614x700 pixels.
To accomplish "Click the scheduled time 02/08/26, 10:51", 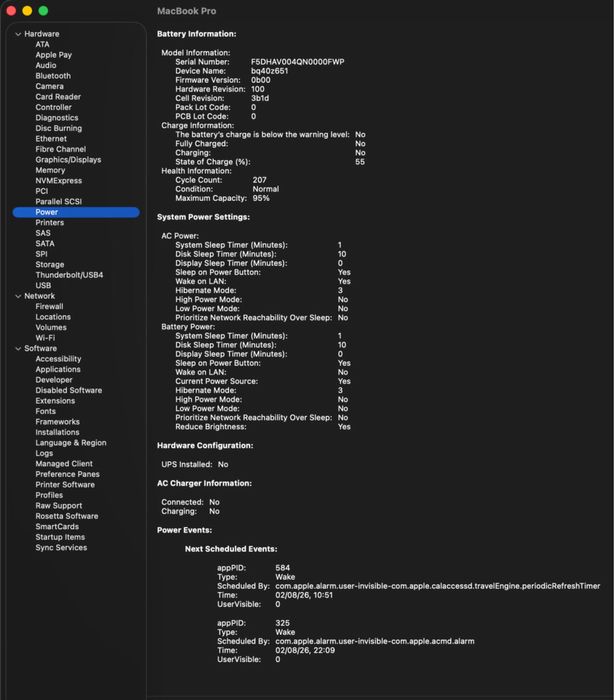I will tap(304, 595).
